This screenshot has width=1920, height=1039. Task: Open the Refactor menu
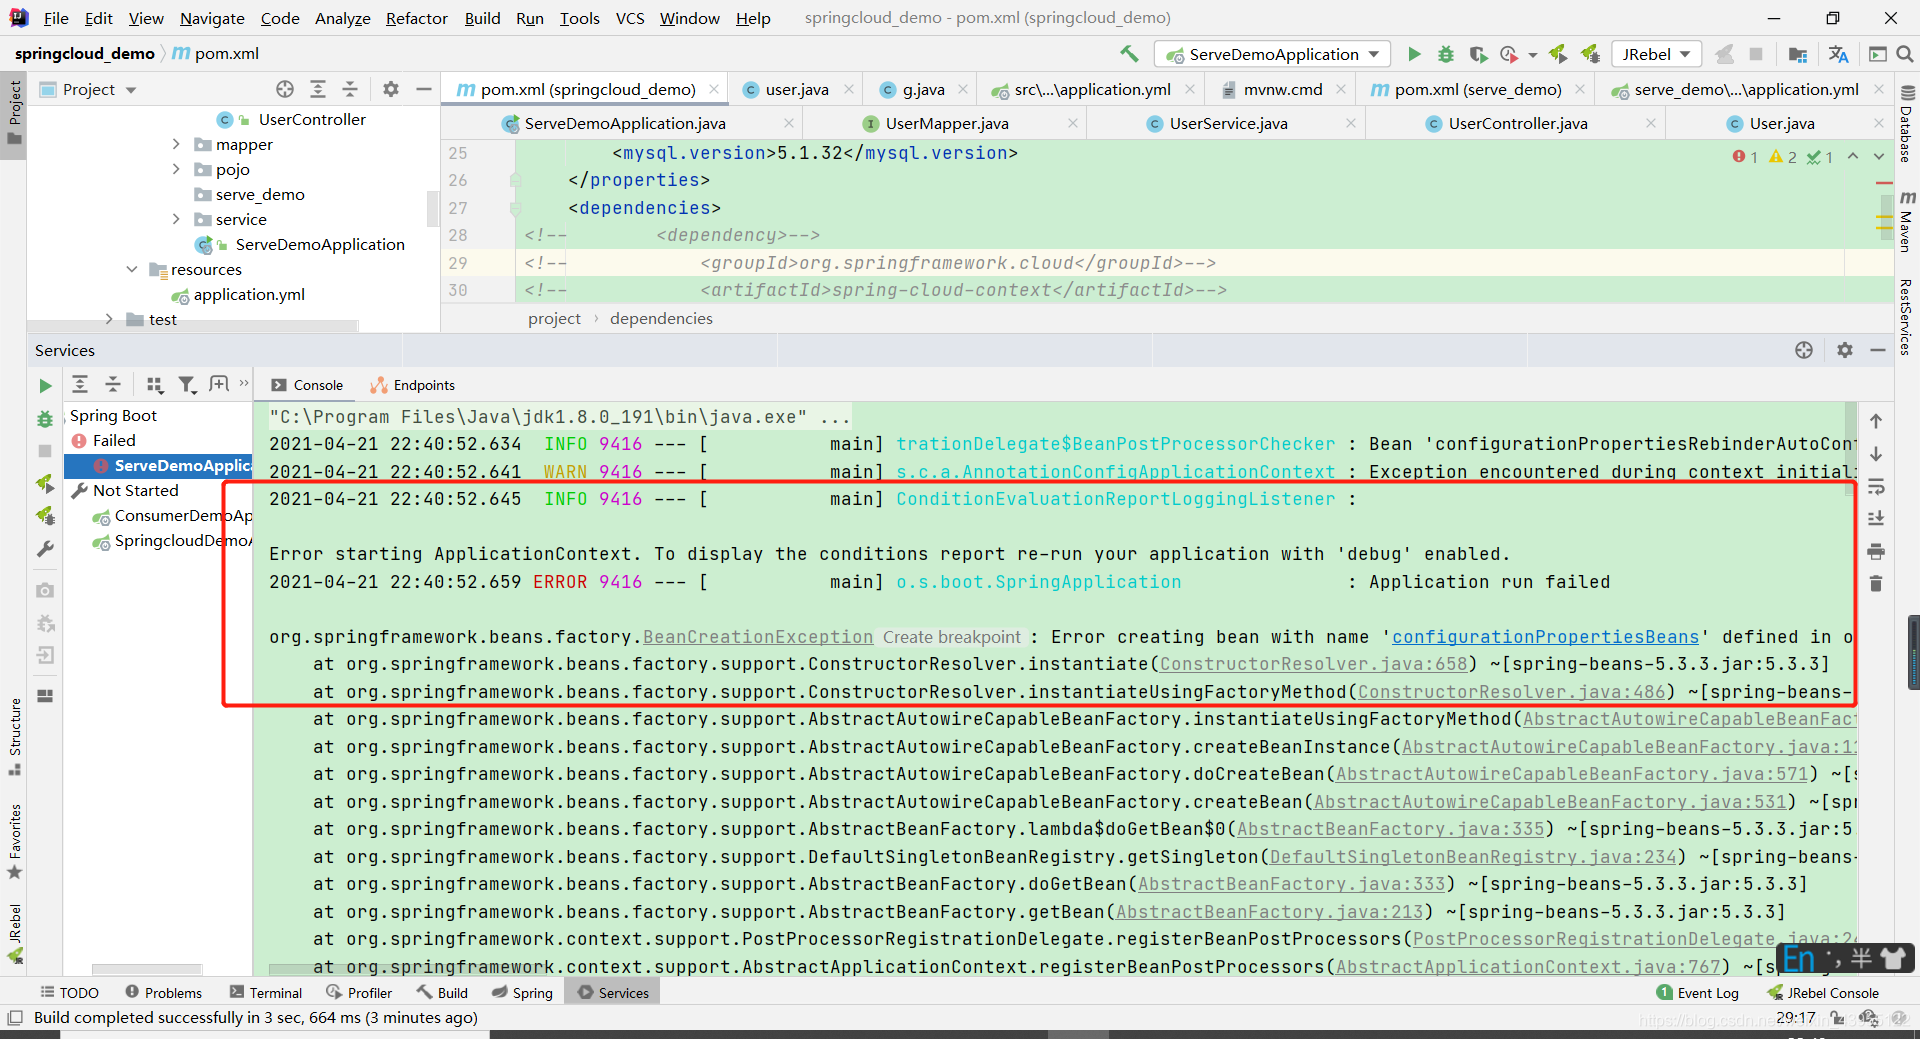coord(417,18)
